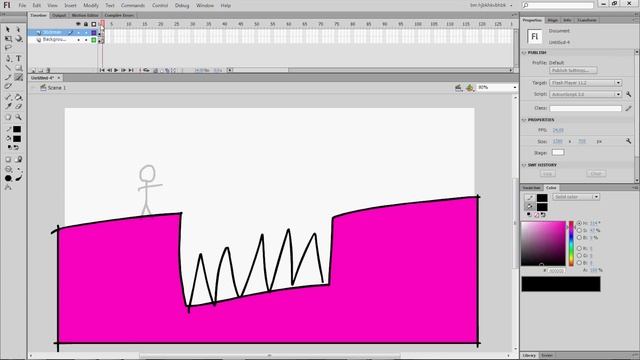Select the Eraser tool
Screen dimensions: 640x360
click(x=19, y=106)
